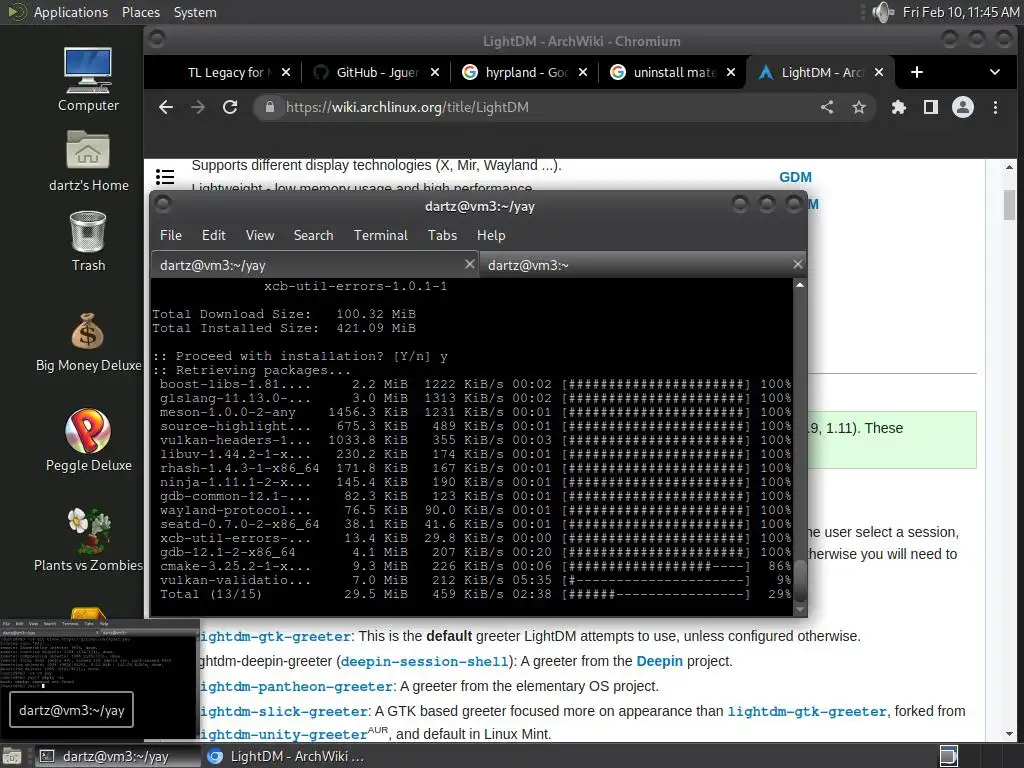This screenshot has height=768, width=1024.
Task: Close the dartz@vm3:~ terminal tab
Action: [x=797, y=264]
